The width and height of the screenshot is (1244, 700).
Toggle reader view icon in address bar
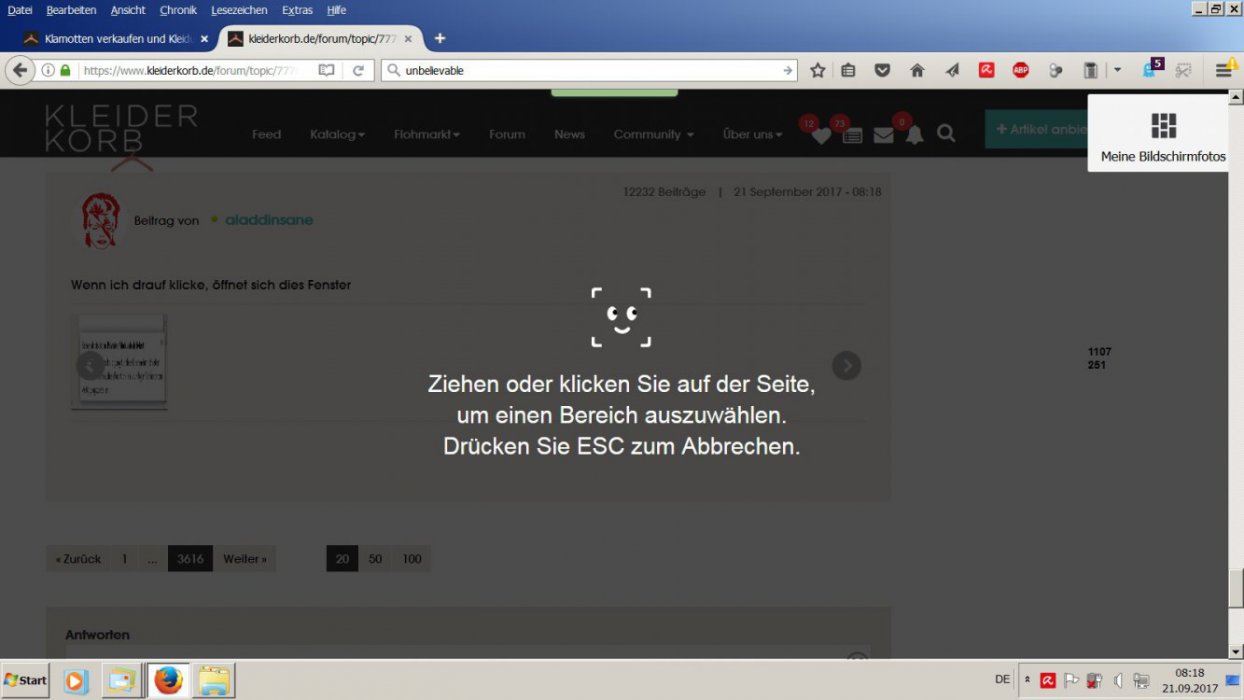pyautogui.click(x=326, y=70)
